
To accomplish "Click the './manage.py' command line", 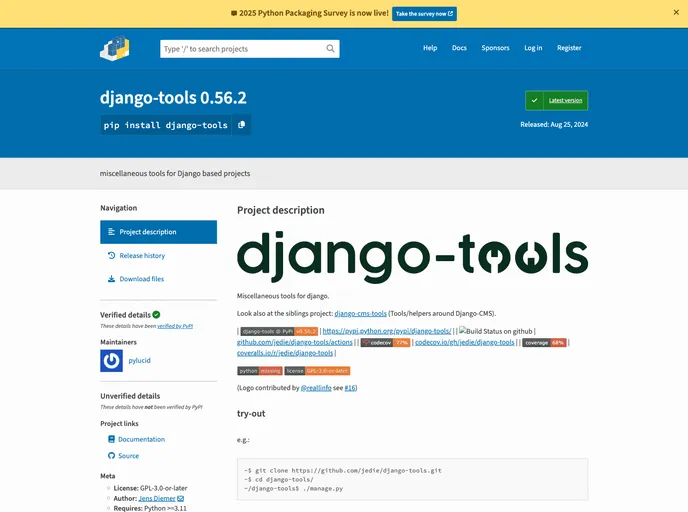I will pos(294,488).
